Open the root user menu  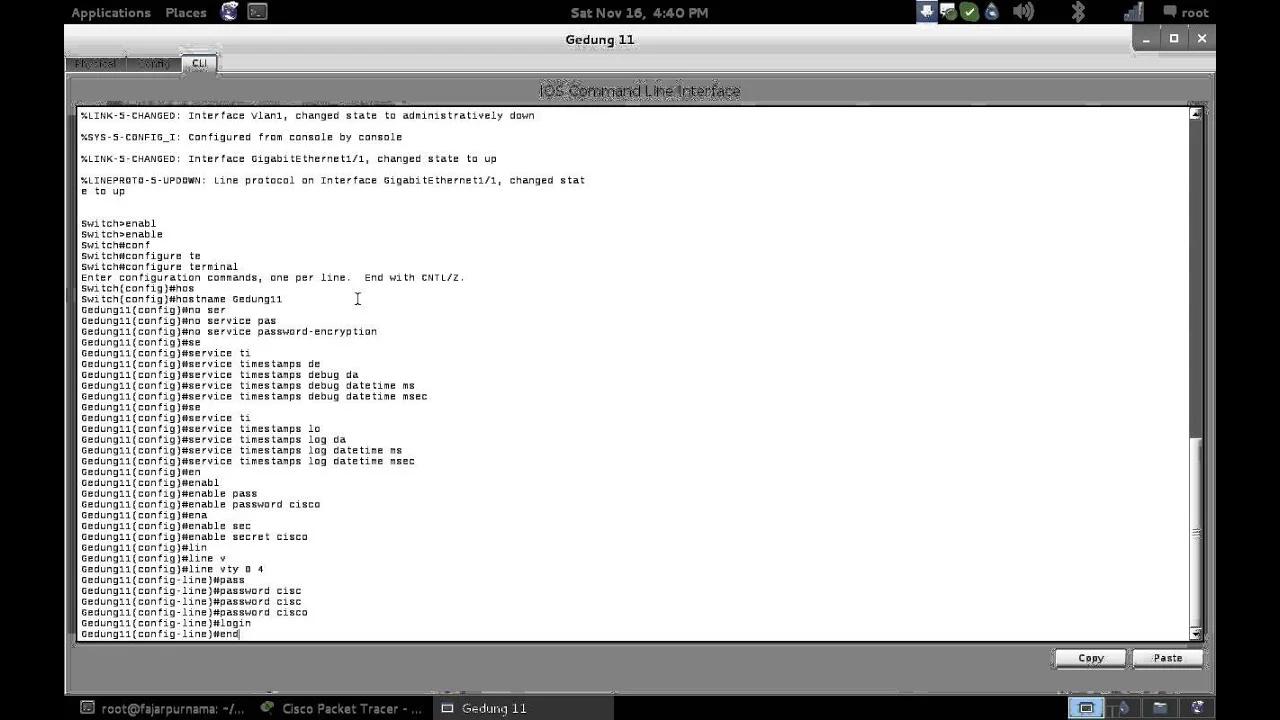[1186, 12]
